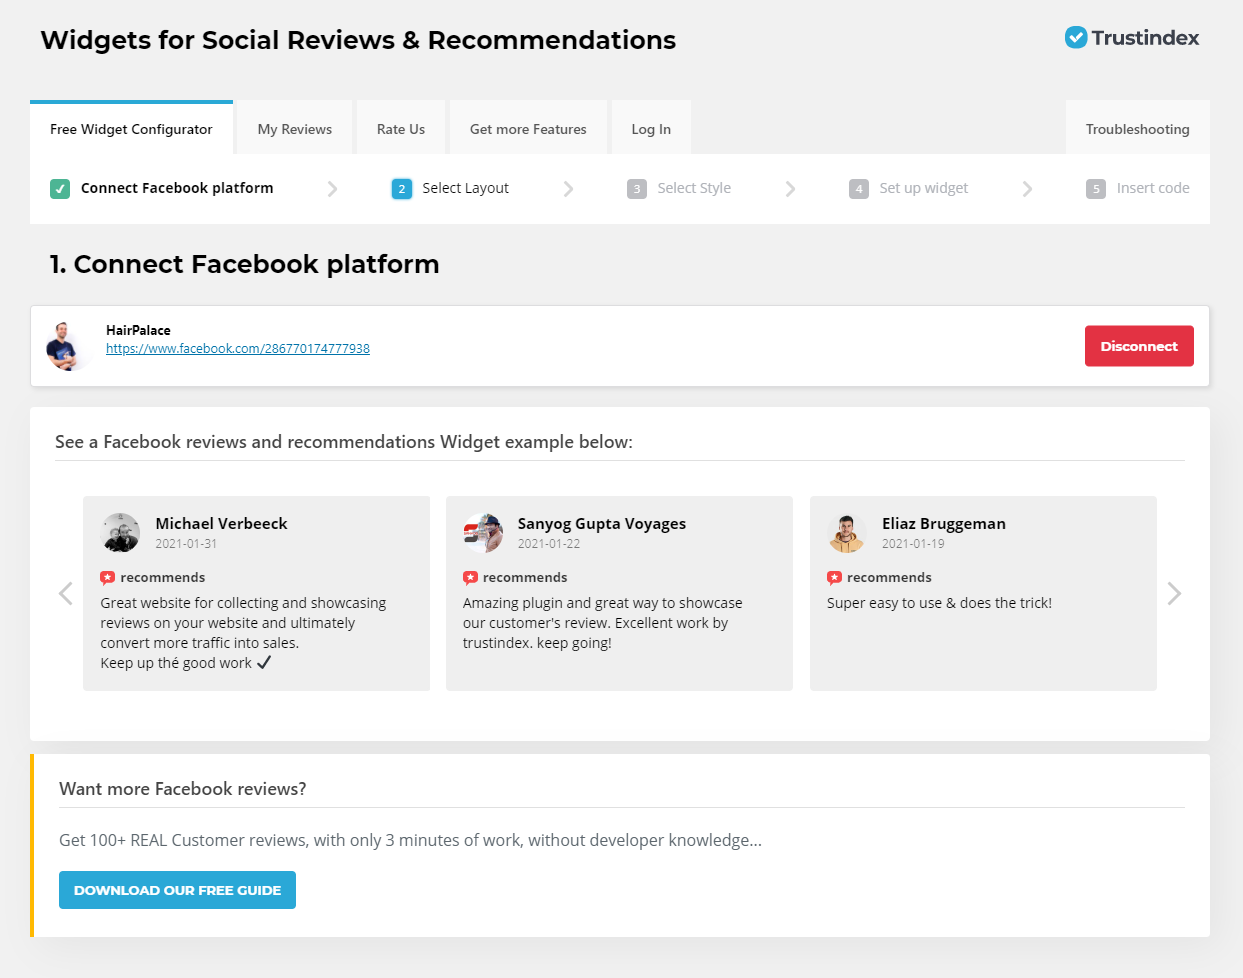Viewport: 1243px width, 978px height.
Task: Click Sanyog Gupta Voyages avatar photo
Action: (483, 532)
